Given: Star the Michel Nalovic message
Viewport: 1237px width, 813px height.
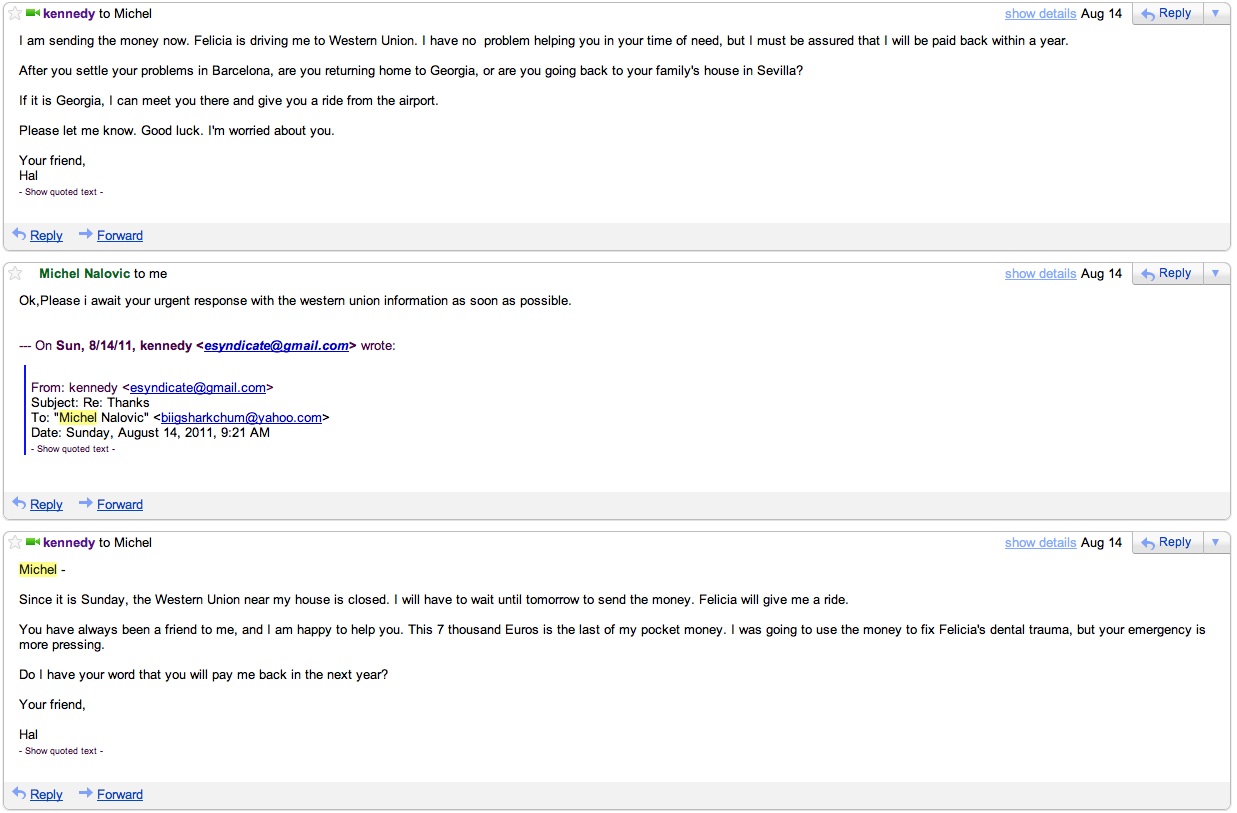Looking at the screenshot, I should 15,274.
